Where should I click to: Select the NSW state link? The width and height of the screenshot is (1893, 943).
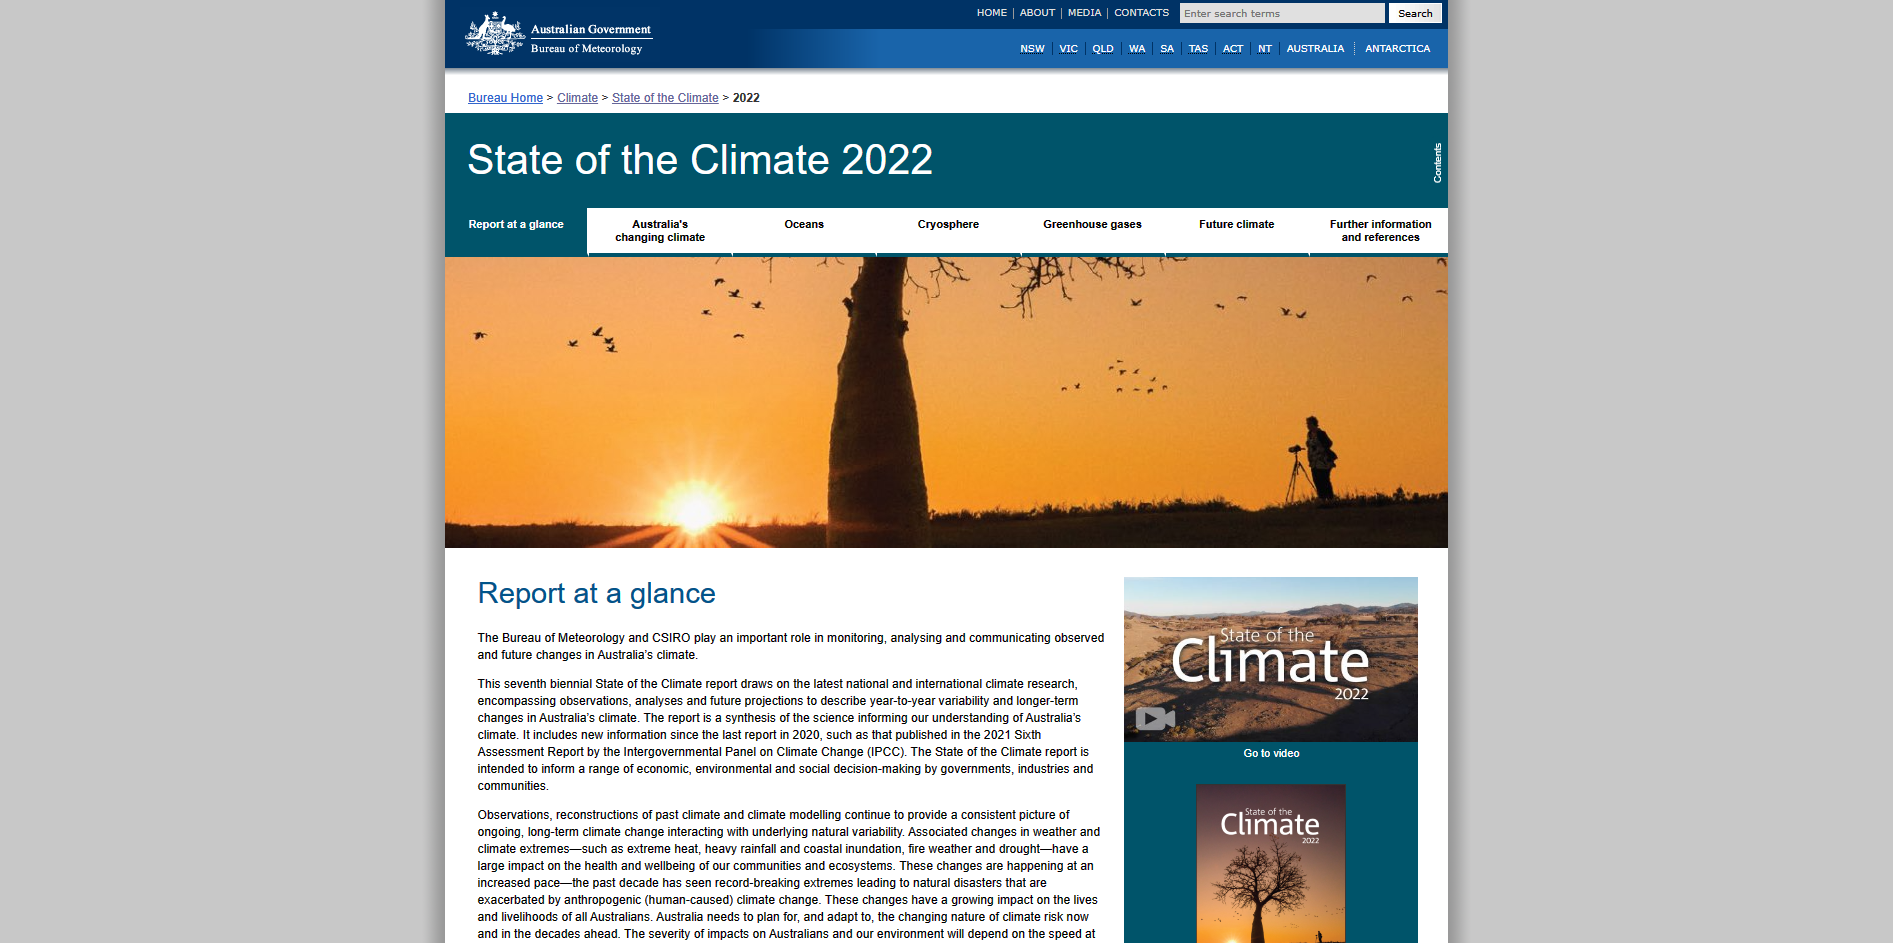(x=1032, y=49)
